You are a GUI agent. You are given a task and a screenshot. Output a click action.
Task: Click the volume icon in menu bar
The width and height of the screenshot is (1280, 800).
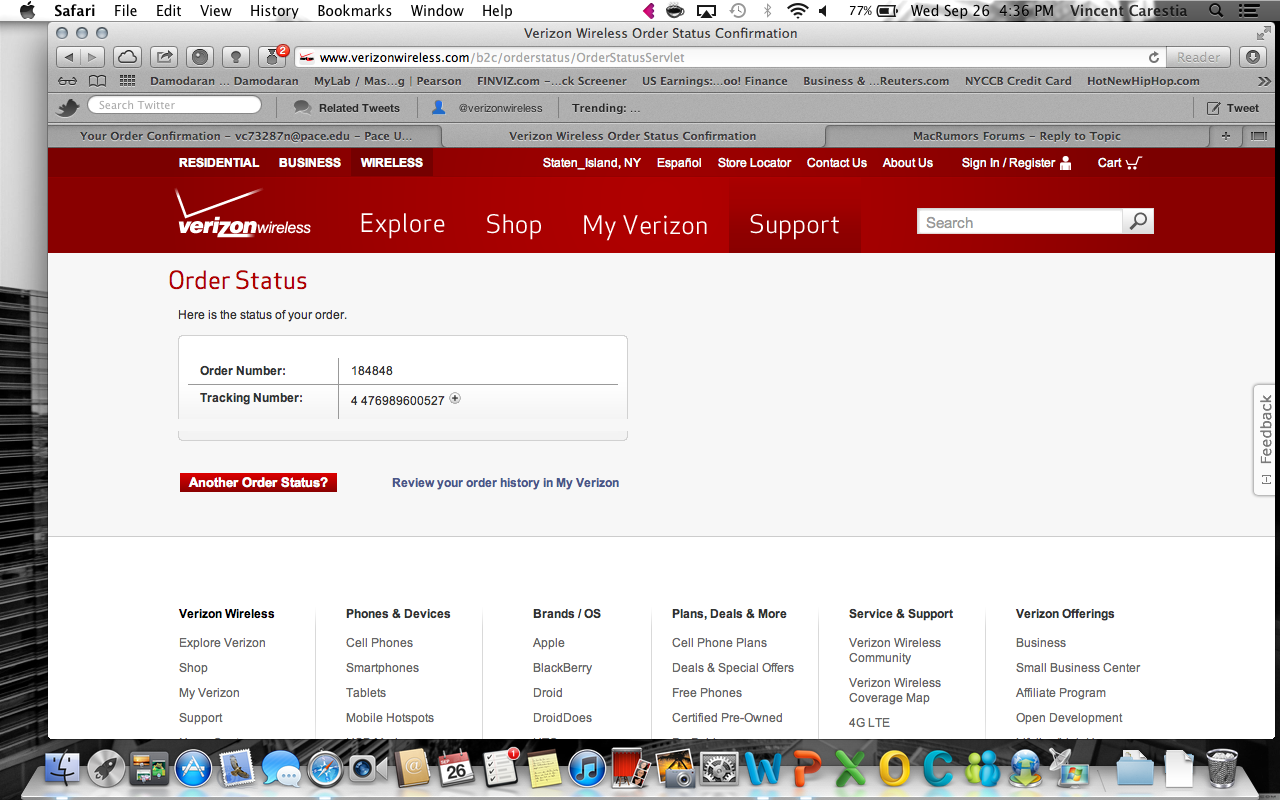[x=823, y=11]
